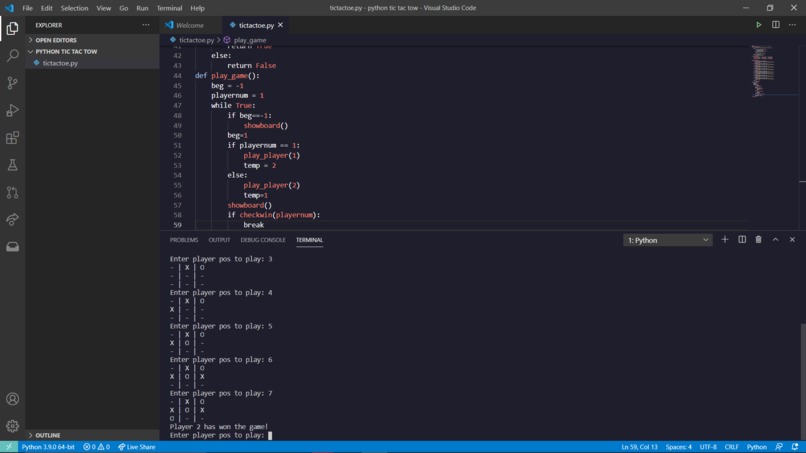Select the Terminal panel tab

click(x=309, y=240)
